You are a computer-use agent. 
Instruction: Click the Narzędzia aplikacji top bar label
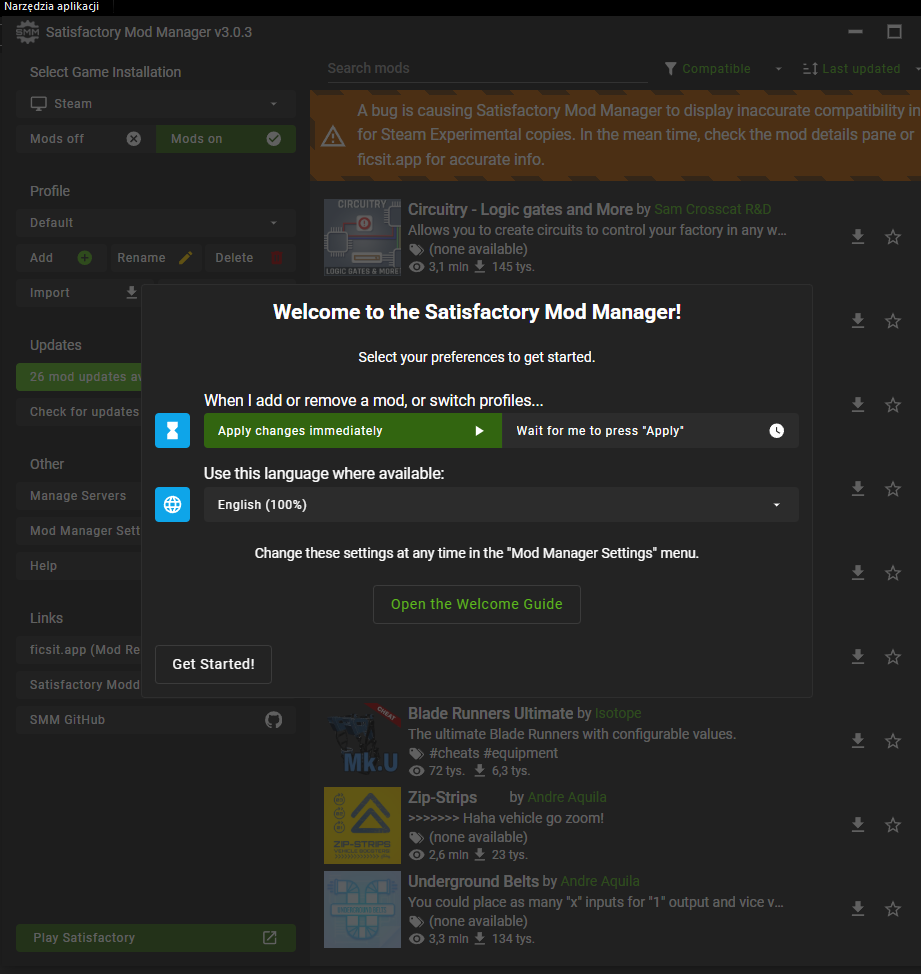(x=52, y=6)
